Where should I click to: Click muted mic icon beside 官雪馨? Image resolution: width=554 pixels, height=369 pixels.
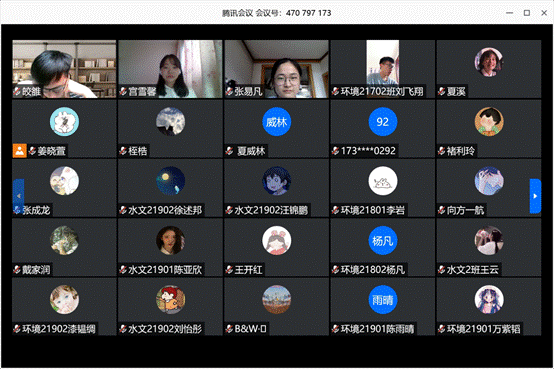123,92
